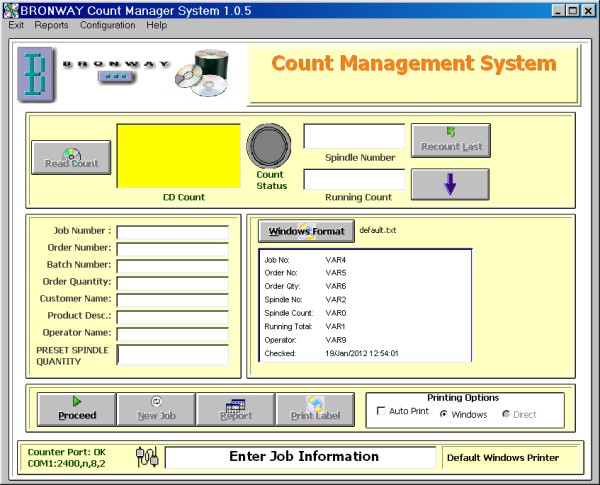The height and width of the screenshot is (485, 600).
Task: Open the Configuration menu
Action: (108, 25)
